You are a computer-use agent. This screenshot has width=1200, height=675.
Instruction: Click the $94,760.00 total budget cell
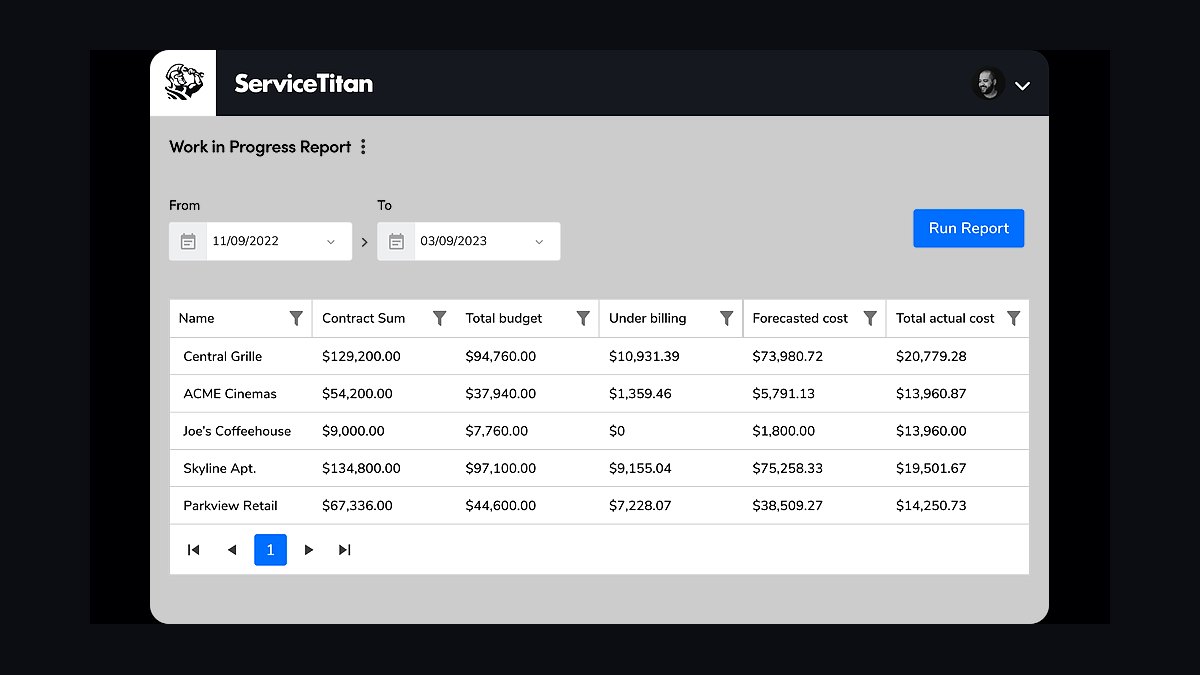pos(501,356)
